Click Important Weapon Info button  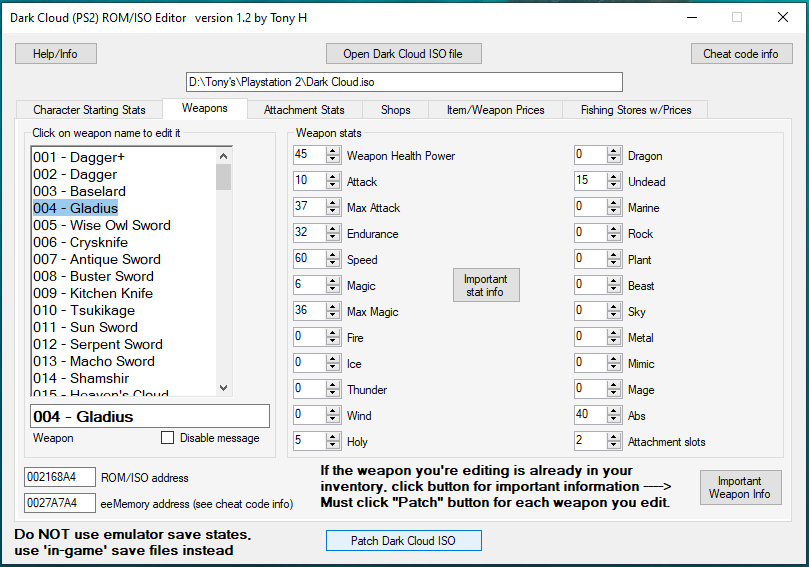(x=740, y=487)
